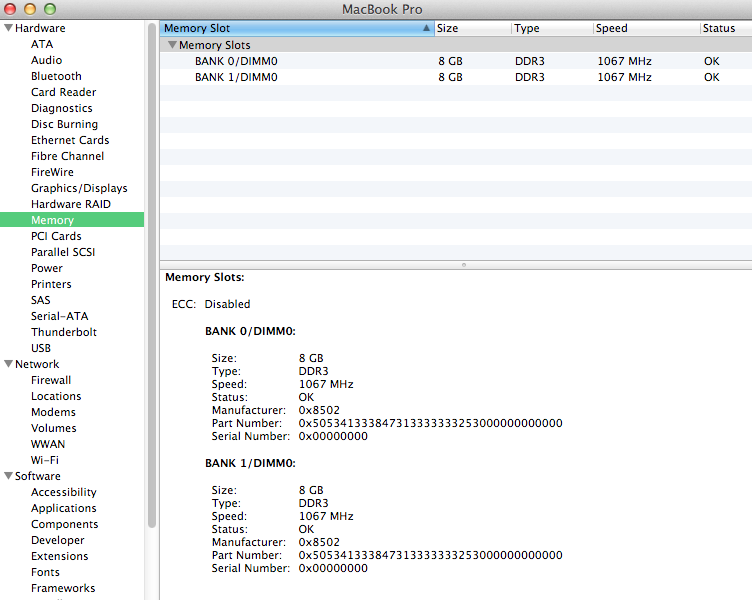Collapse the Network section triangle
The width and height of the screenshot is (752, 600).
[8, 364]
